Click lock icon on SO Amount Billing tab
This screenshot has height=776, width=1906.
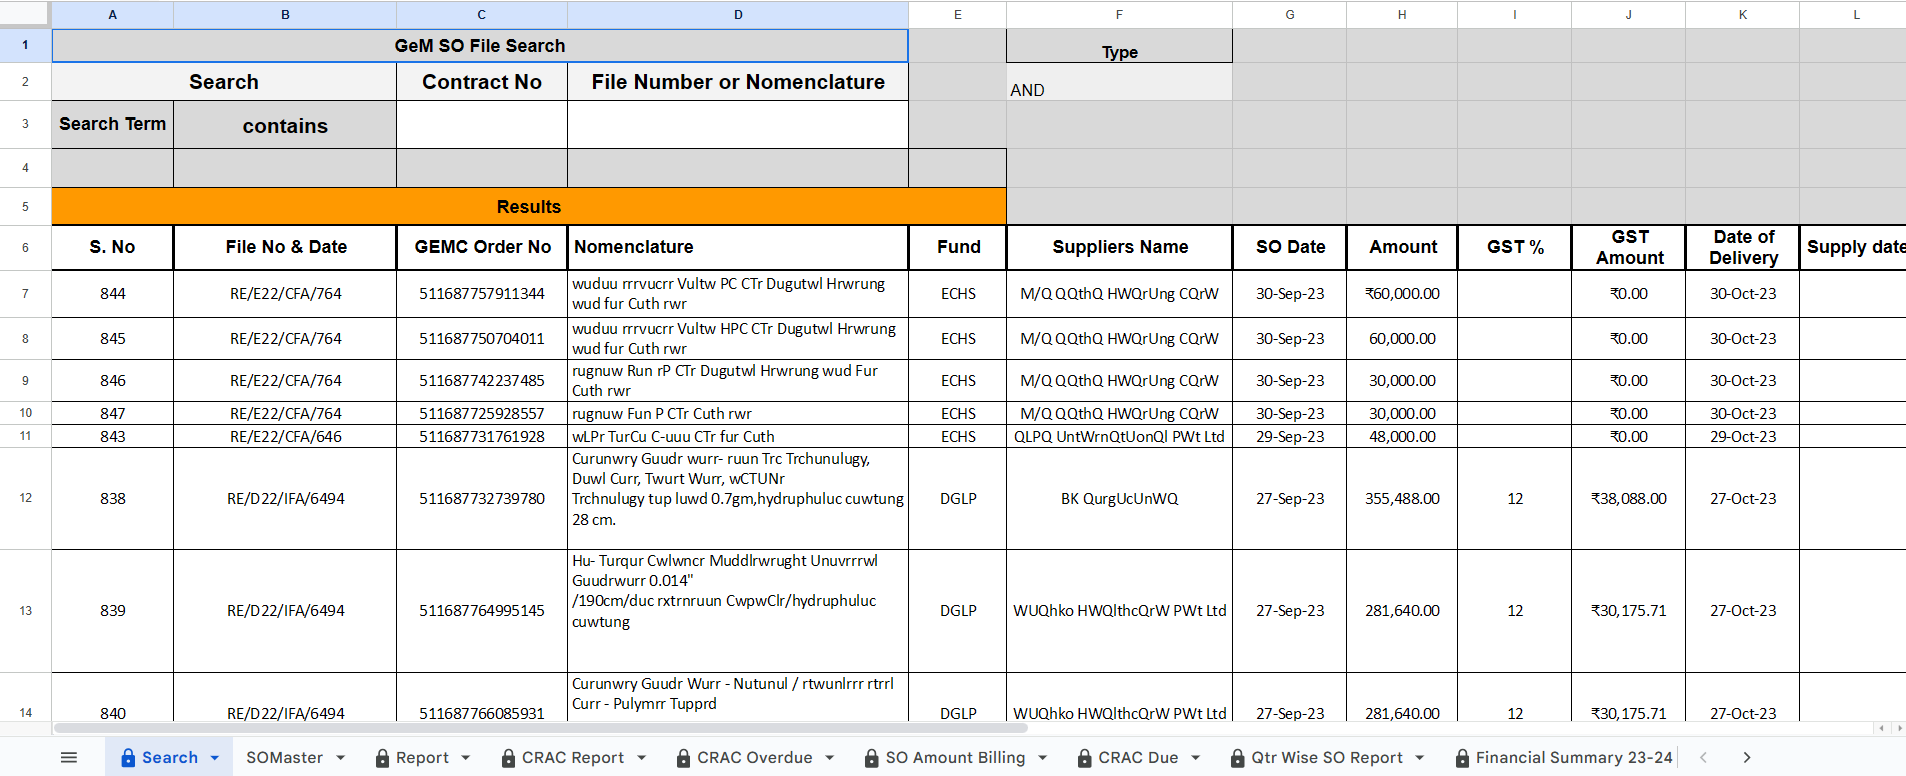(872, 758)
